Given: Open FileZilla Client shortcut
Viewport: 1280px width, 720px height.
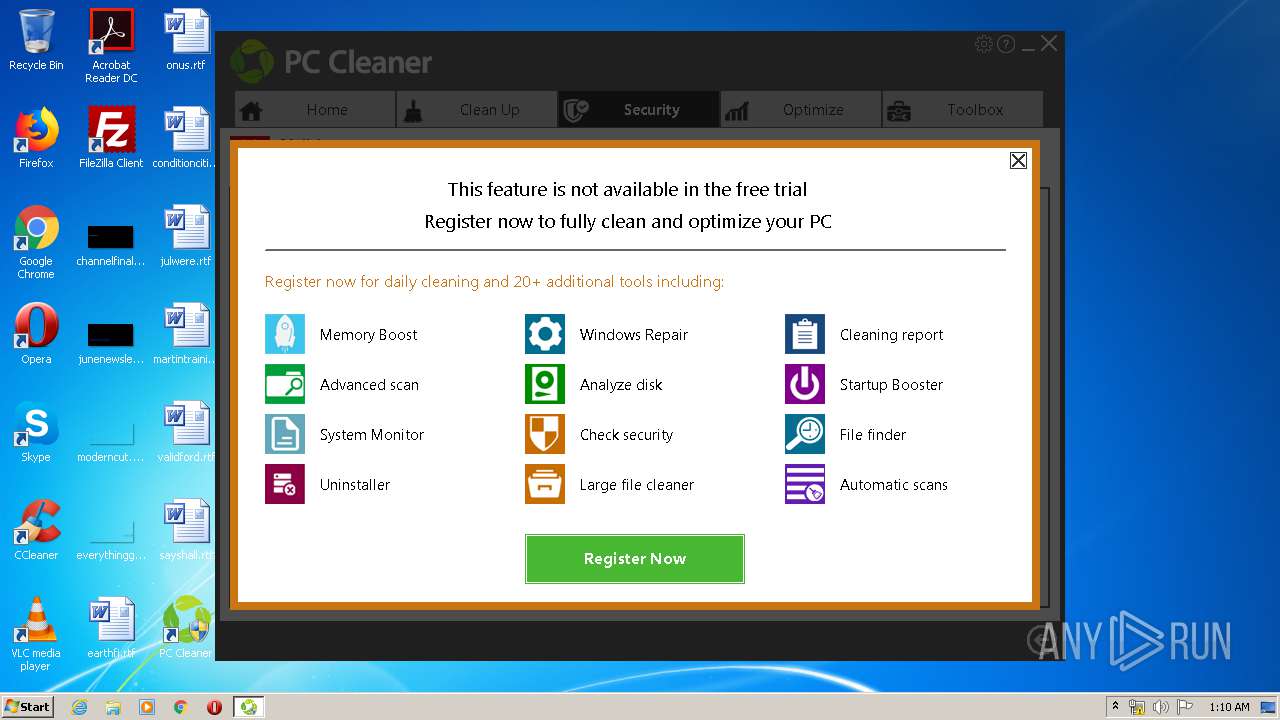Looking at the screenshot, I should point(111,138).
